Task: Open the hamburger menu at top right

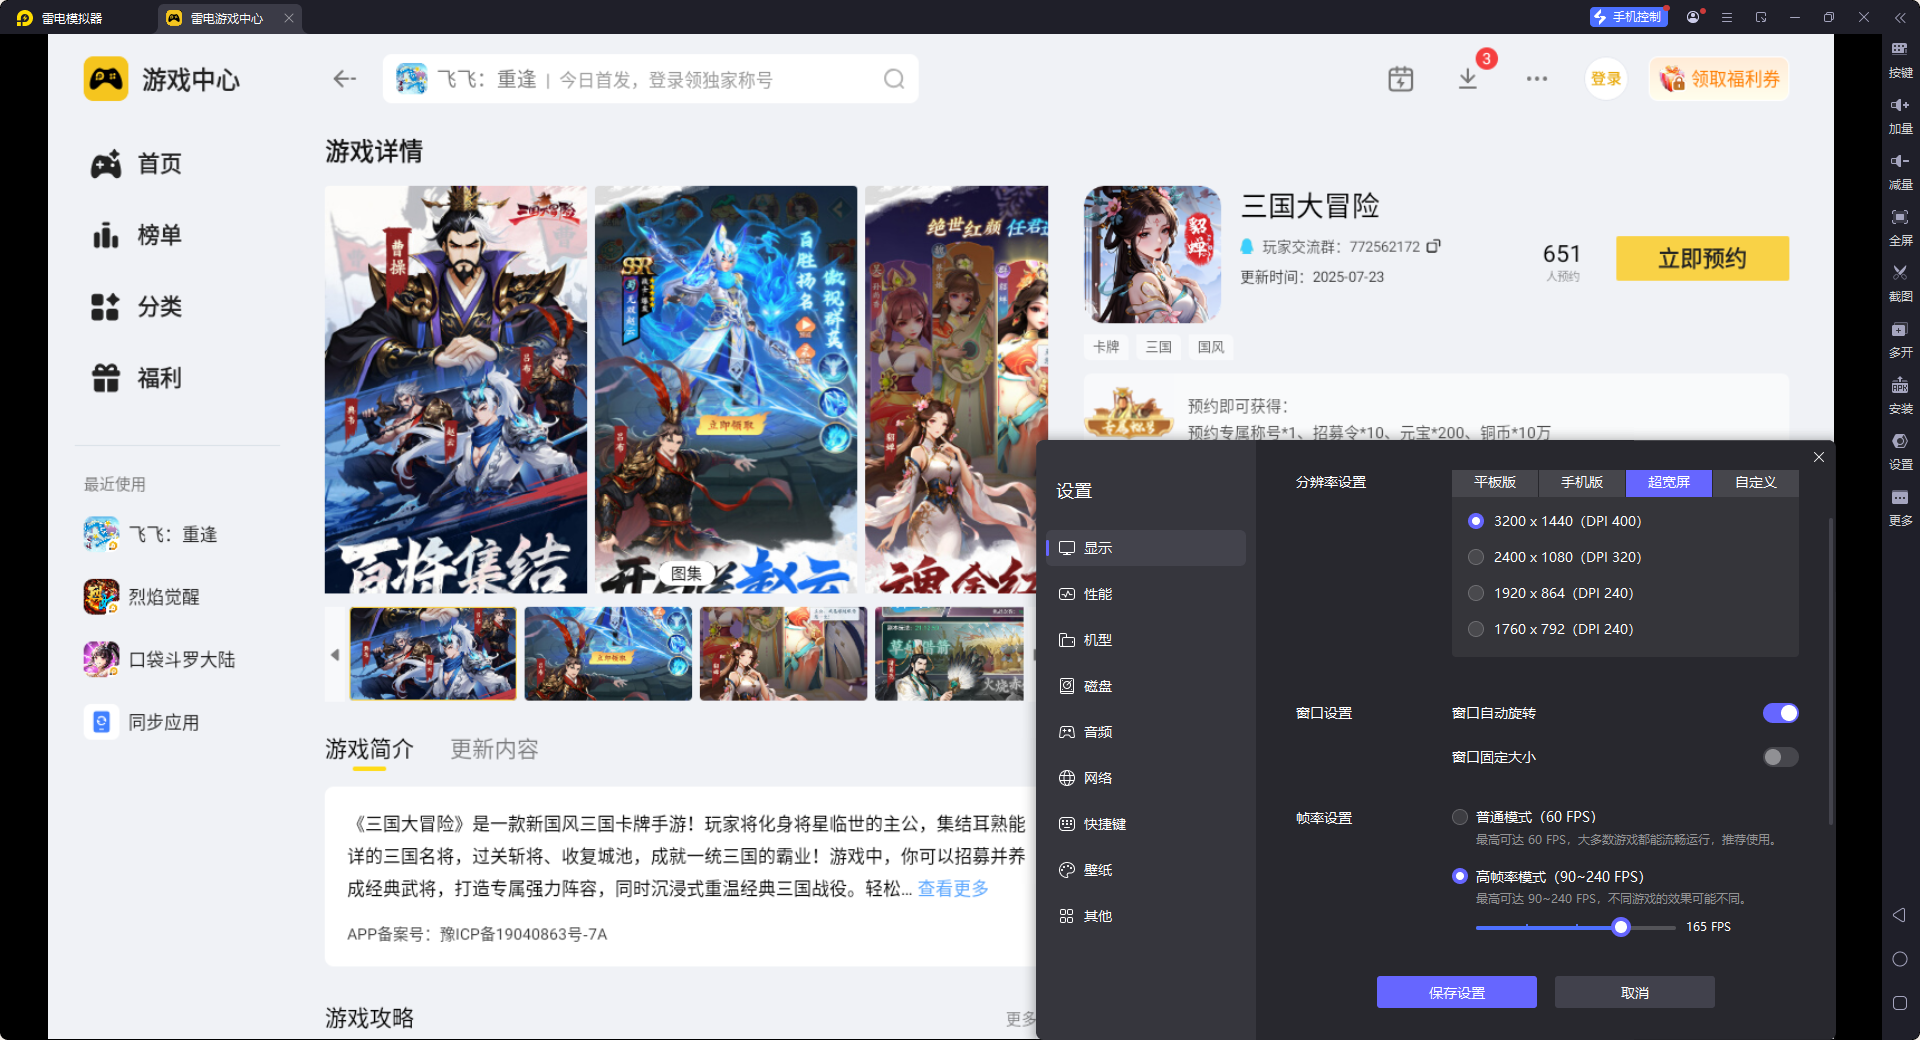Action: (1726, 17)
